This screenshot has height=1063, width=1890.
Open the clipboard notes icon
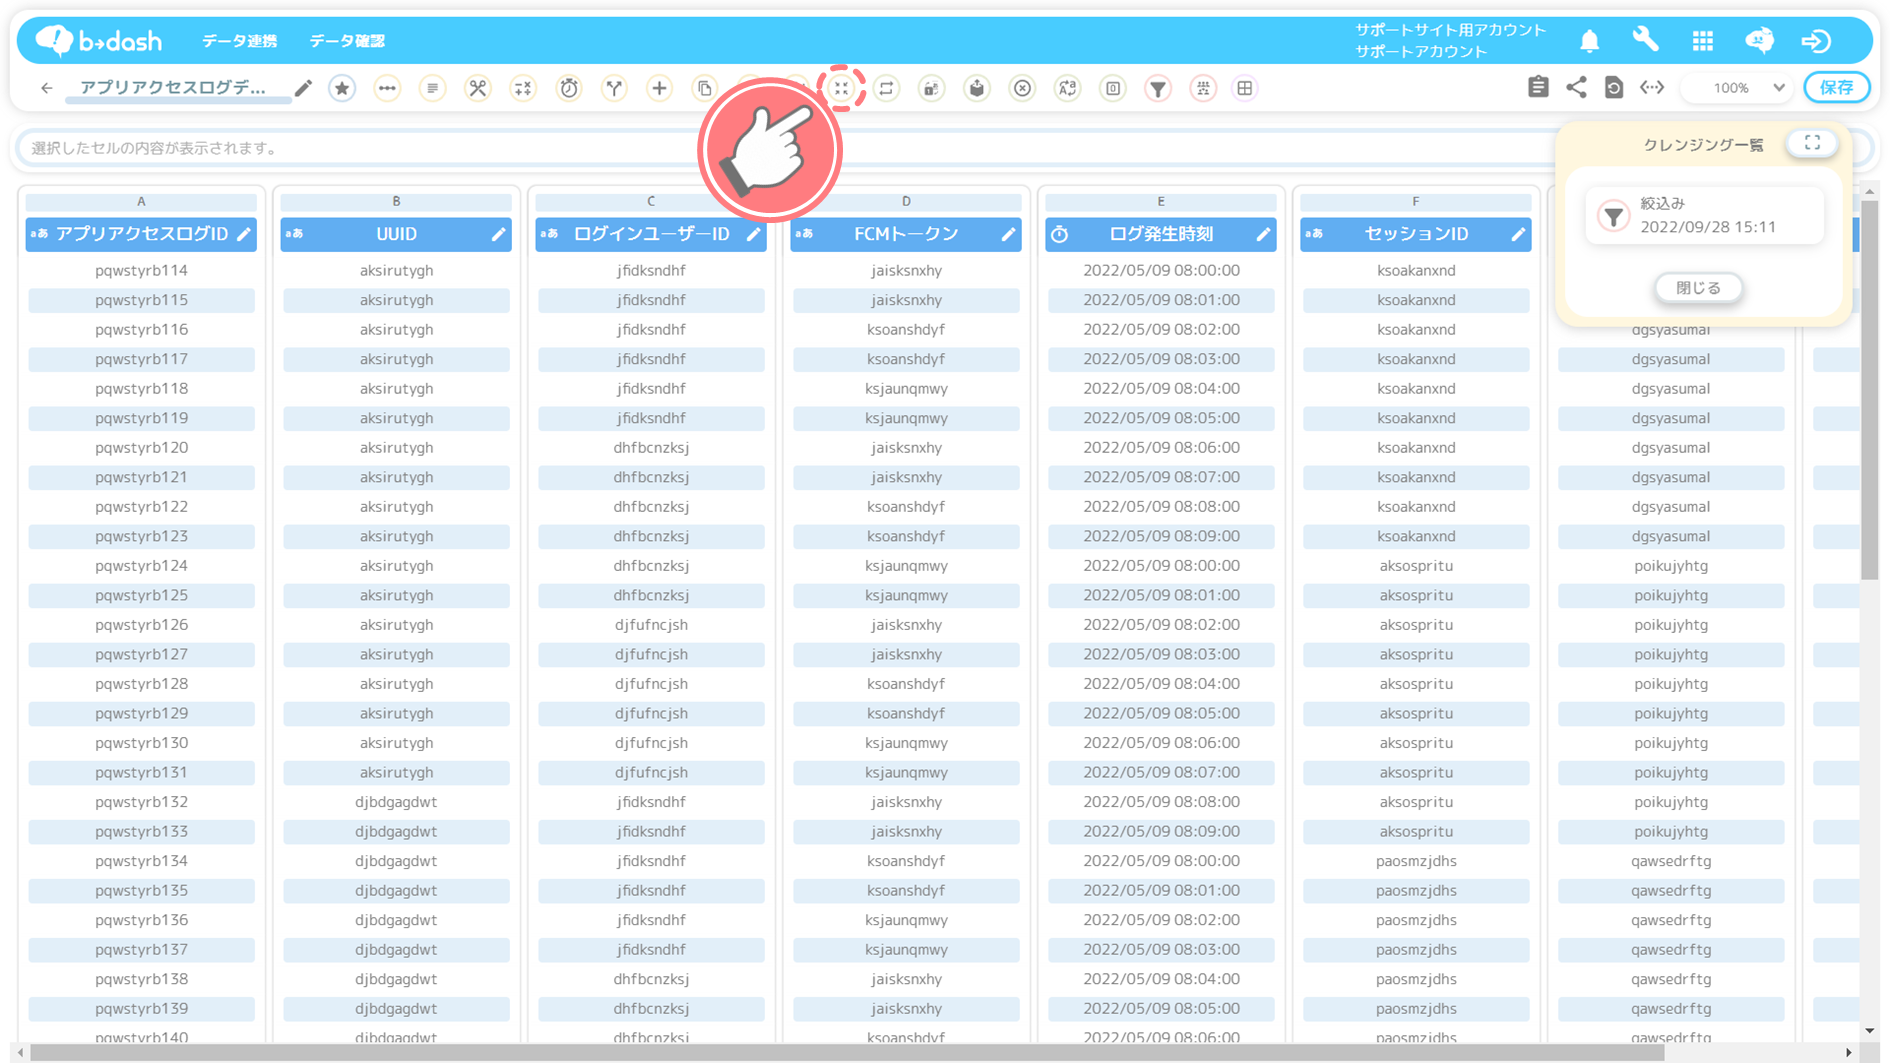tap(1538, 87)
